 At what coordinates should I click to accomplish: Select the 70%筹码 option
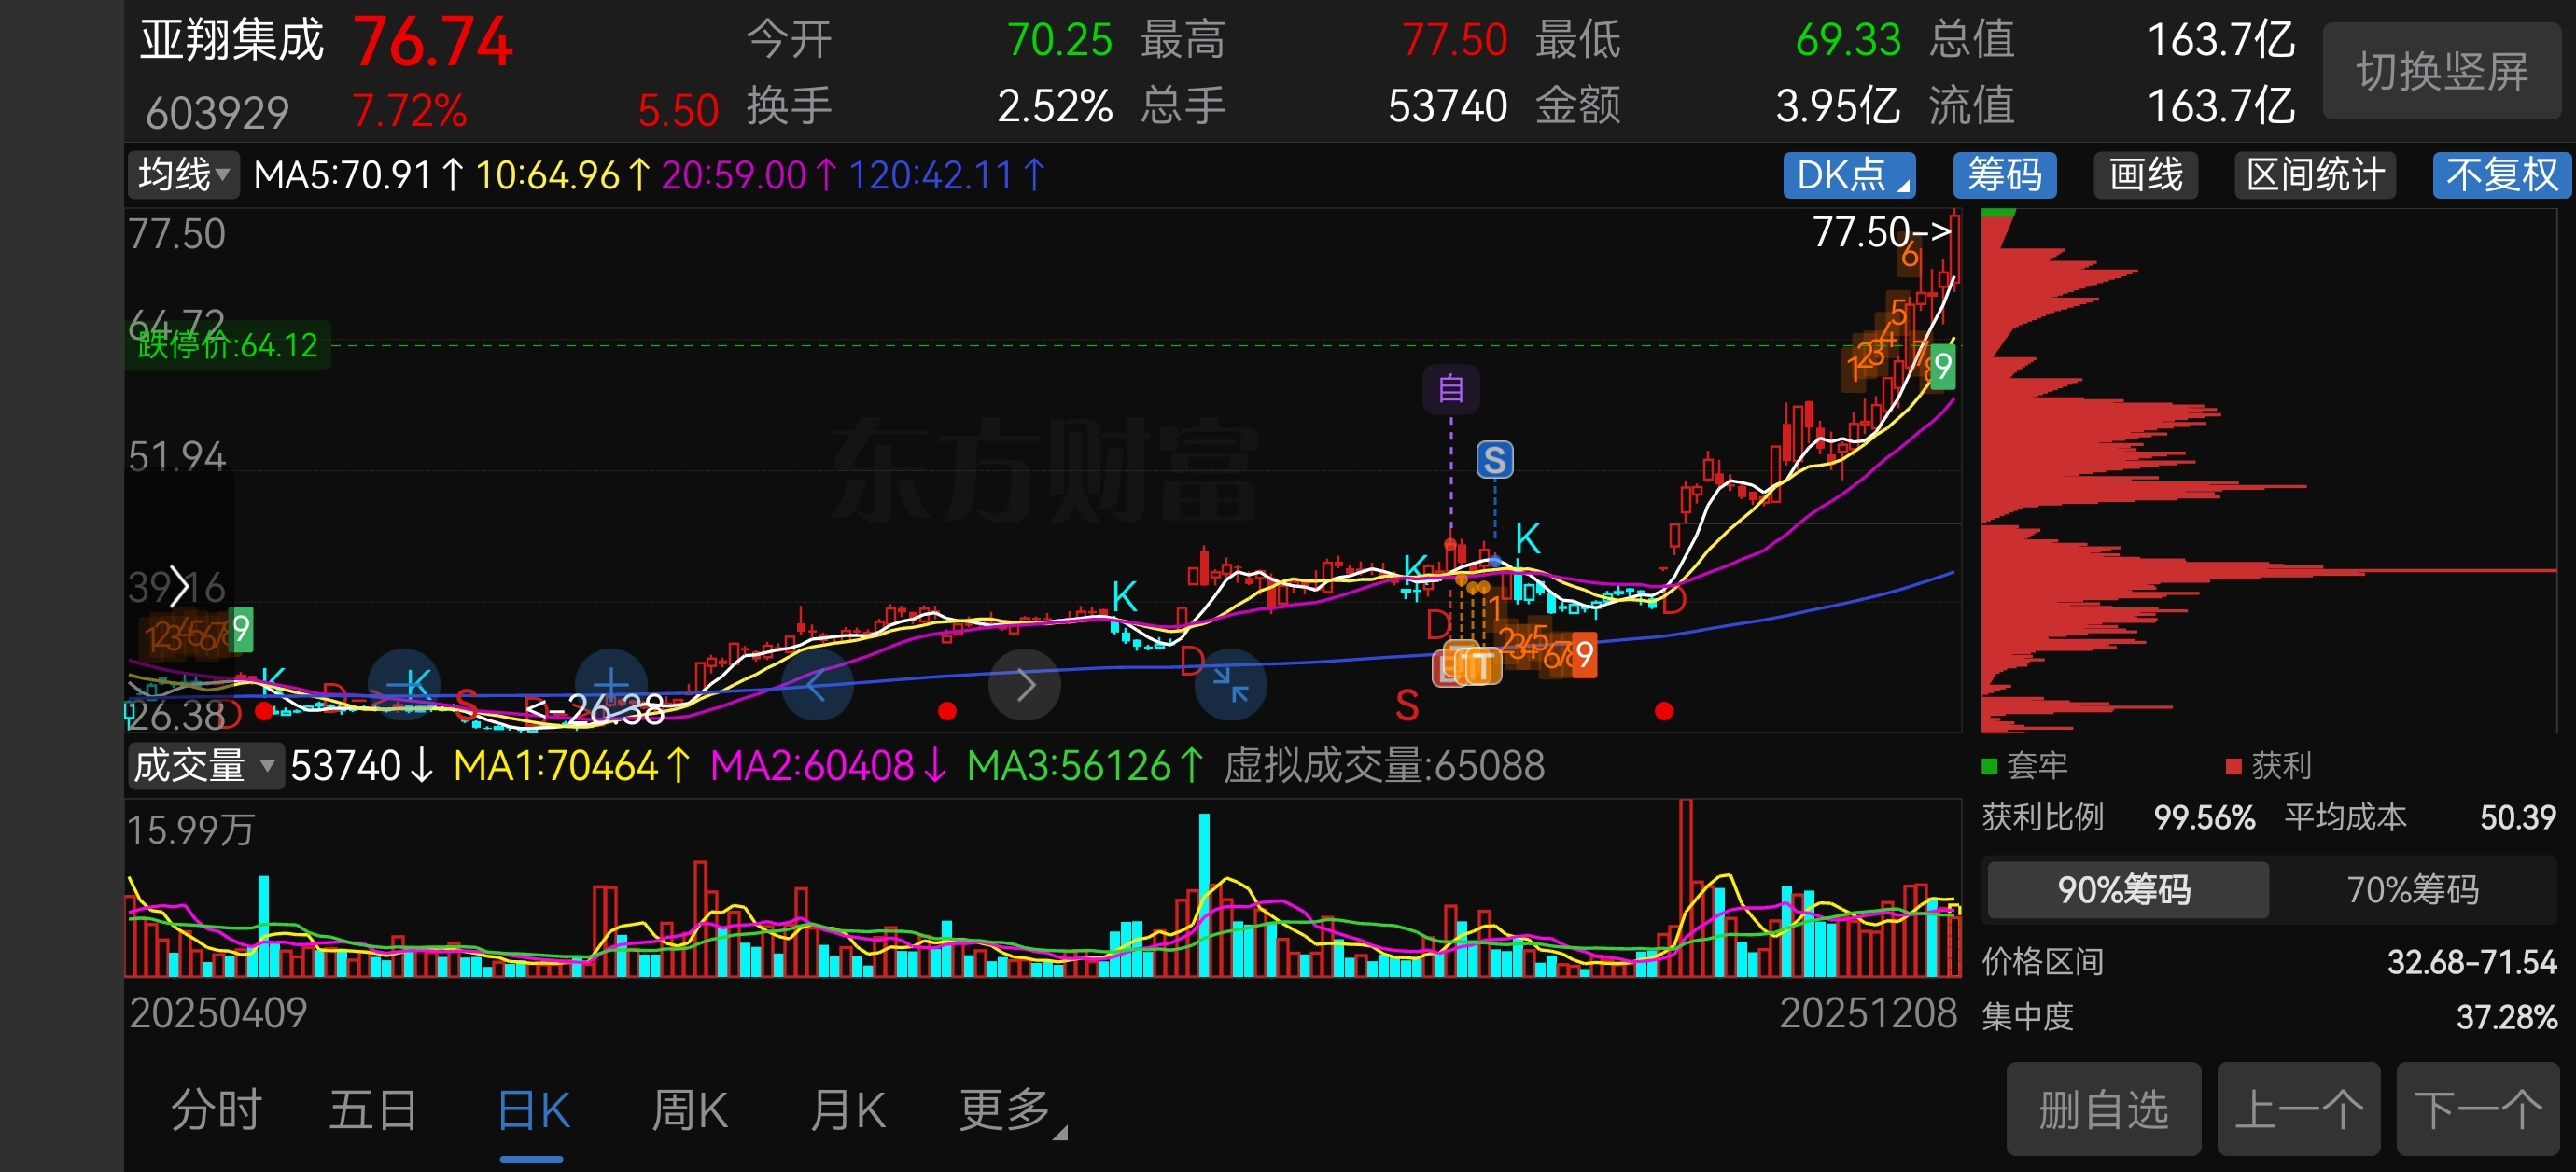(2411, 889)
